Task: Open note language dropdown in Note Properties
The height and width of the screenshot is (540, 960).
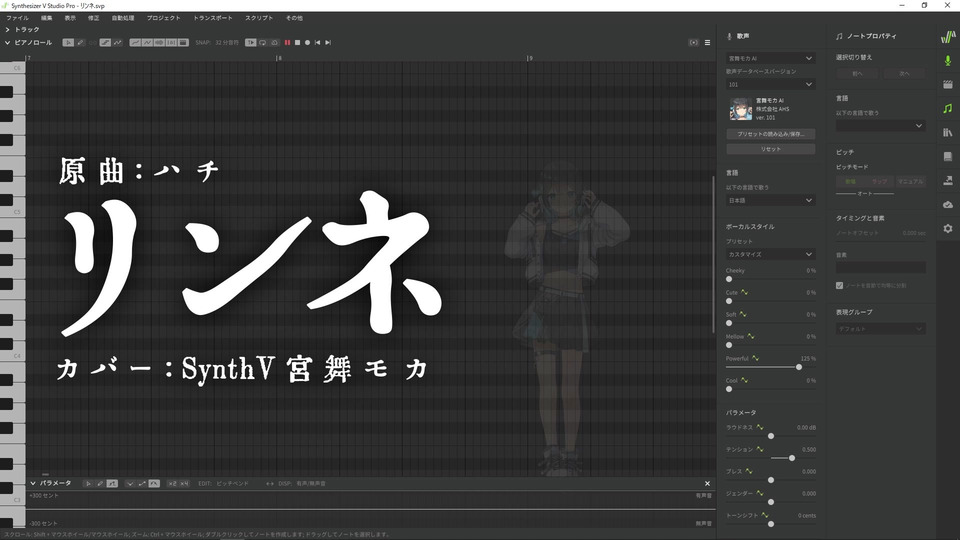Action: 880,126
